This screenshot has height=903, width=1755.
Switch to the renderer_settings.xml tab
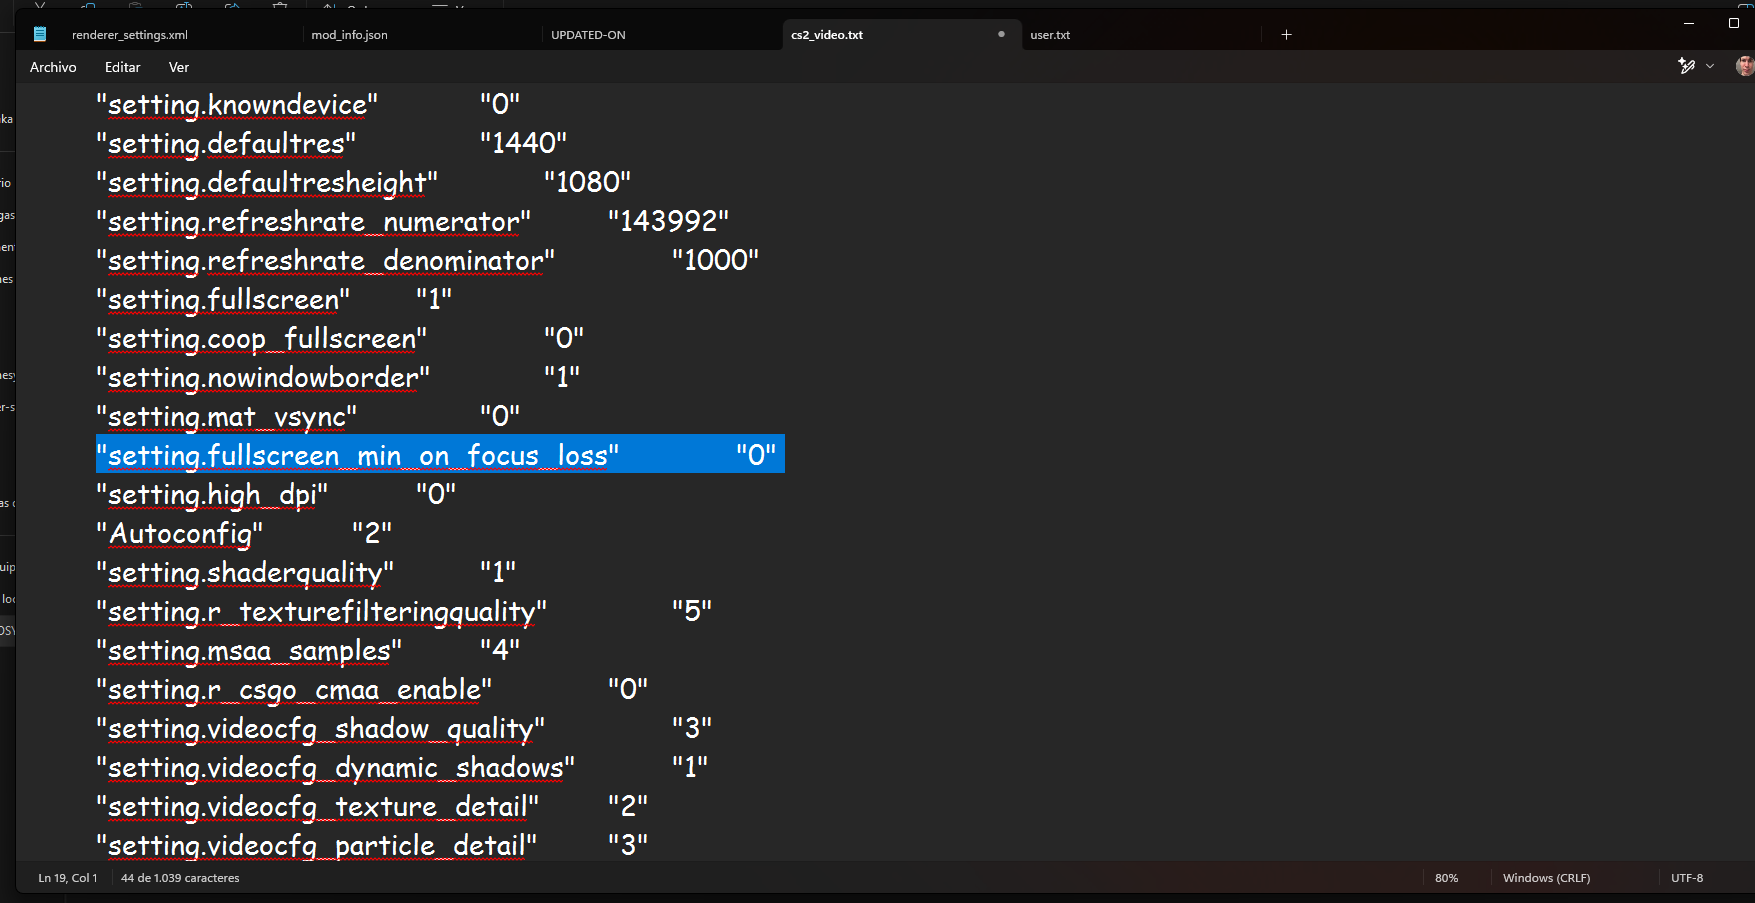pyautogui.click(x=130, y=35)
